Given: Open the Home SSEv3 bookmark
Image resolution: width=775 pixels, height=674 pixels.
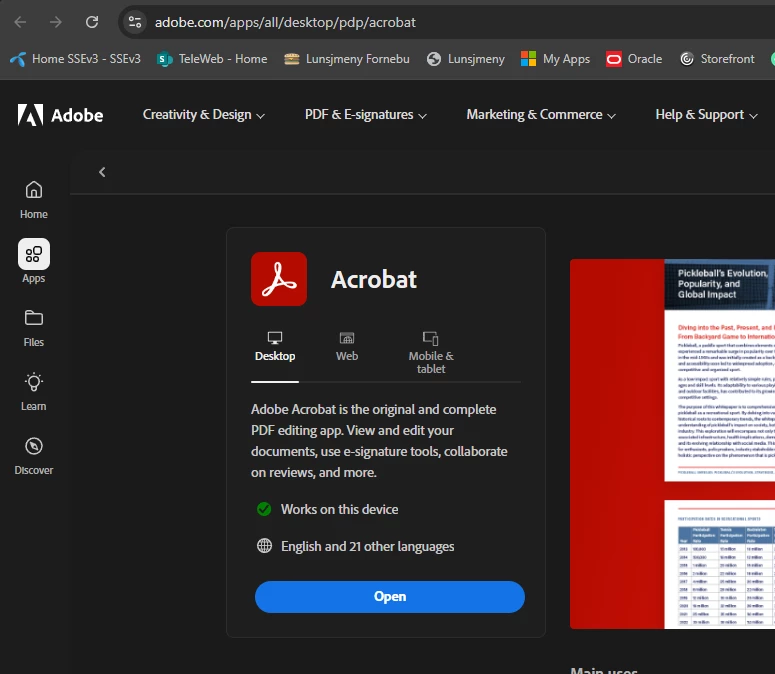Looking at the screenshot, I should point(75,59).
